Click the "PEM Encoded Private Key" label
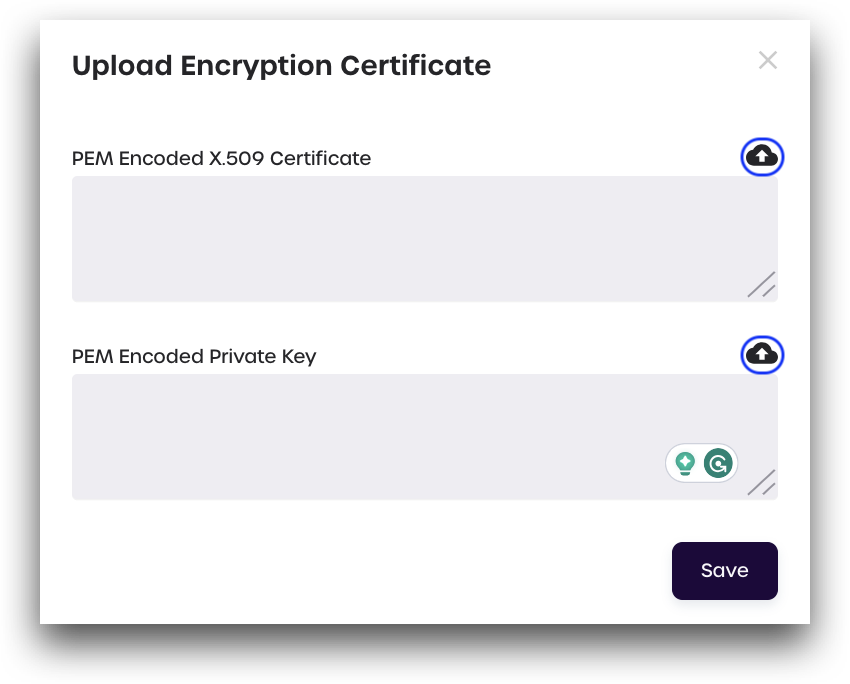Viewport: 850px width, 684px height. coord(194,356)
